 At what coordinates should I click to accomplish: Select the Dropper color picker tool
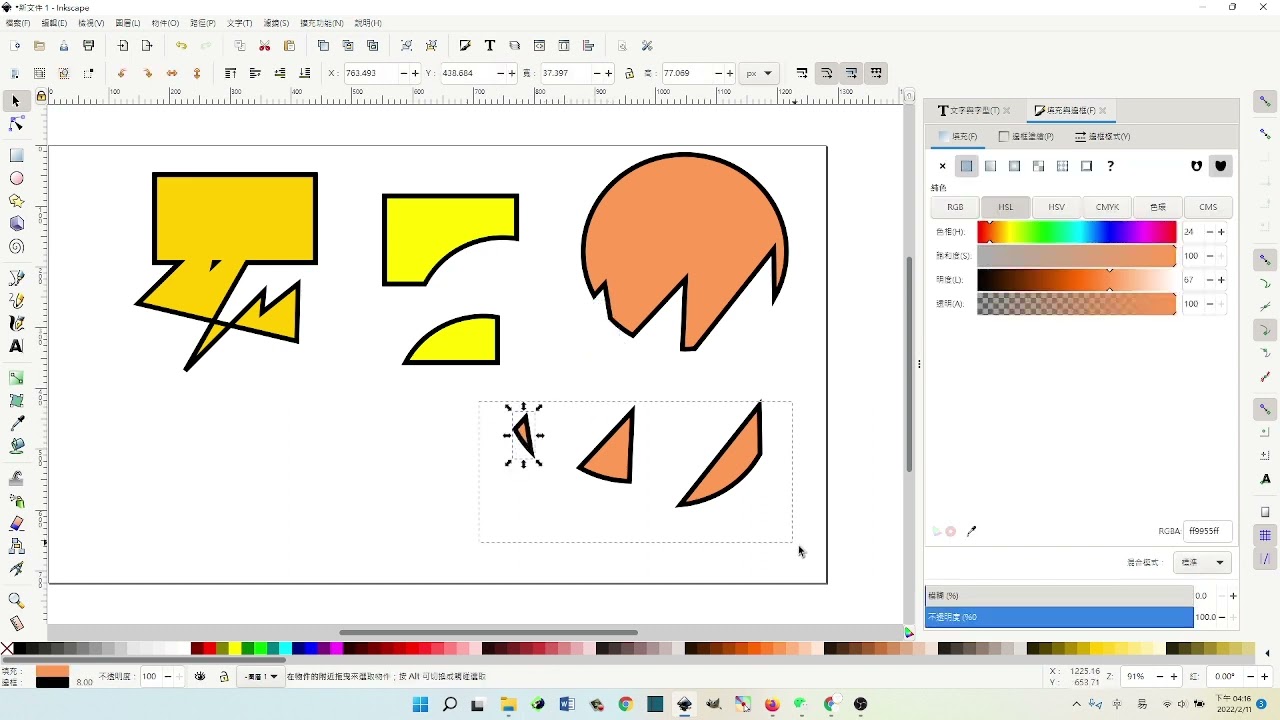(16, 424)
